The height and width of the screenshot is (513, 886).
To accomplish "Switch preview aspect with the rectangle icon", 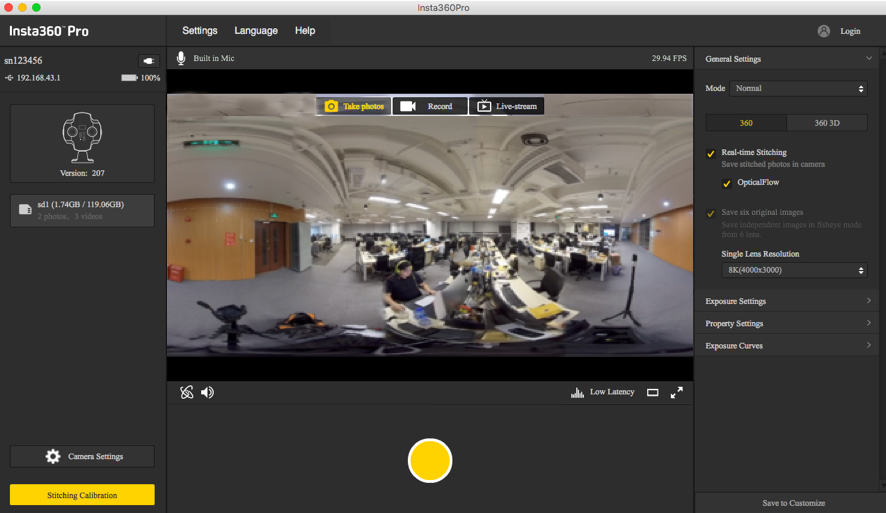I will [x=653, y=392].
